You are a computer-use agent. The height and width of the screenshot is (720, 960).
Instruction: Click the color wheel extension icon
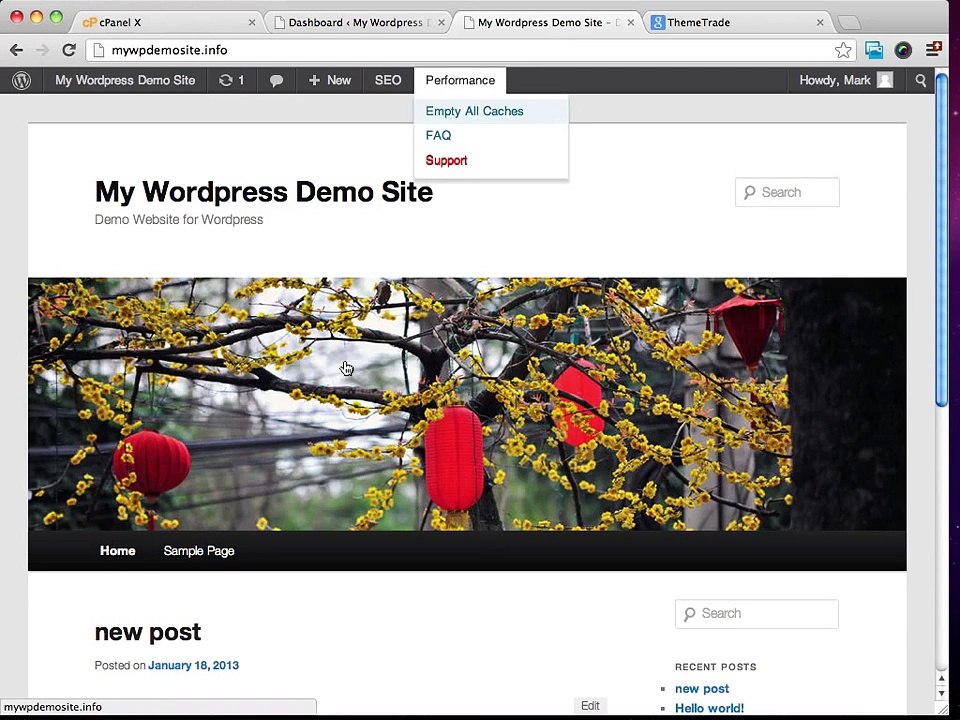click(903, 50)
